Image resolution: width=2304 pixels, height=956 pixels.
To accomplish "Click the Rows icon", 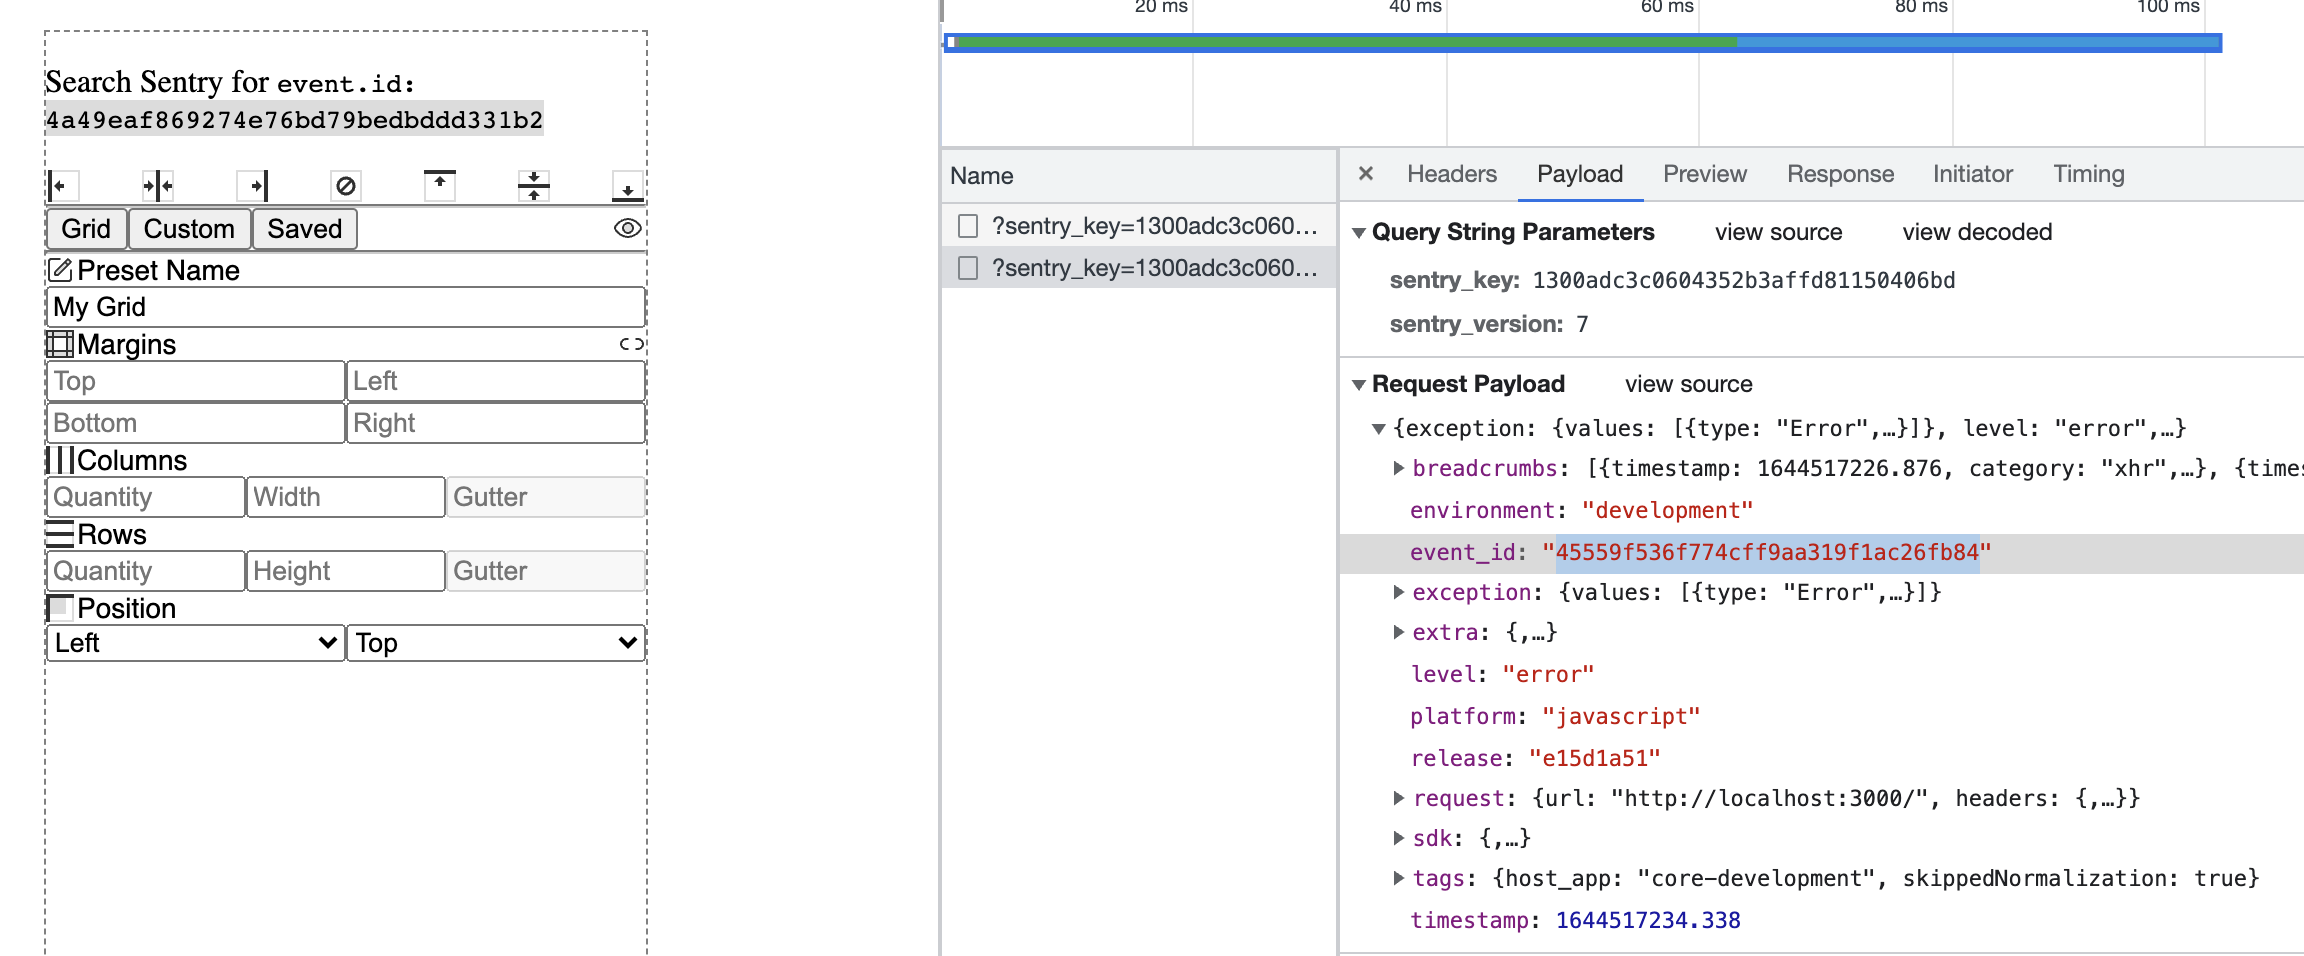I will (x=60, y=533).
